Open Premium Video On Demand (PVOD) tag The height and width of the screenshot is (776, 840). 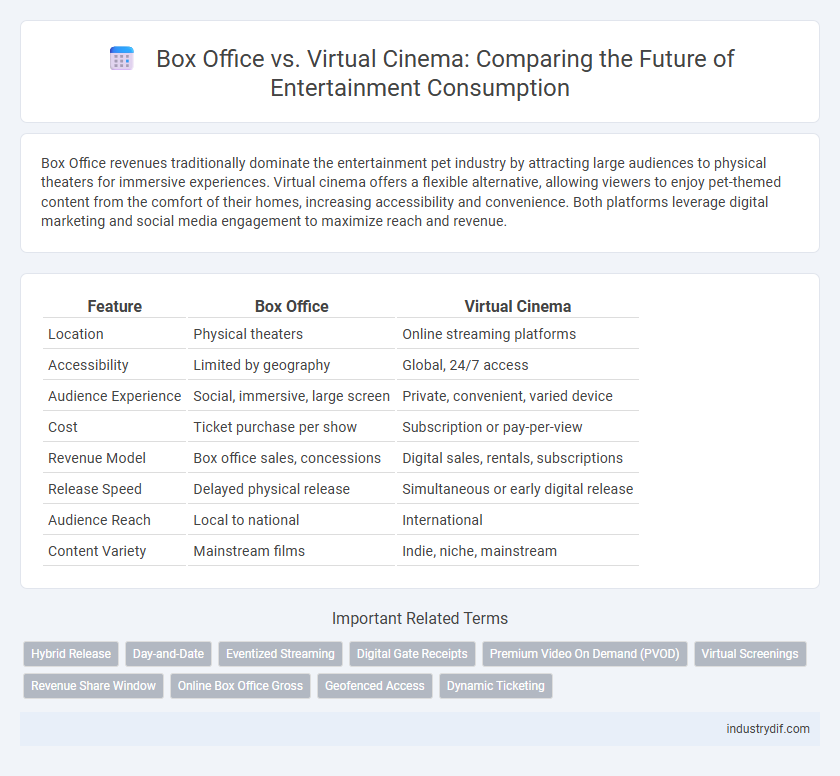point(584,654)
